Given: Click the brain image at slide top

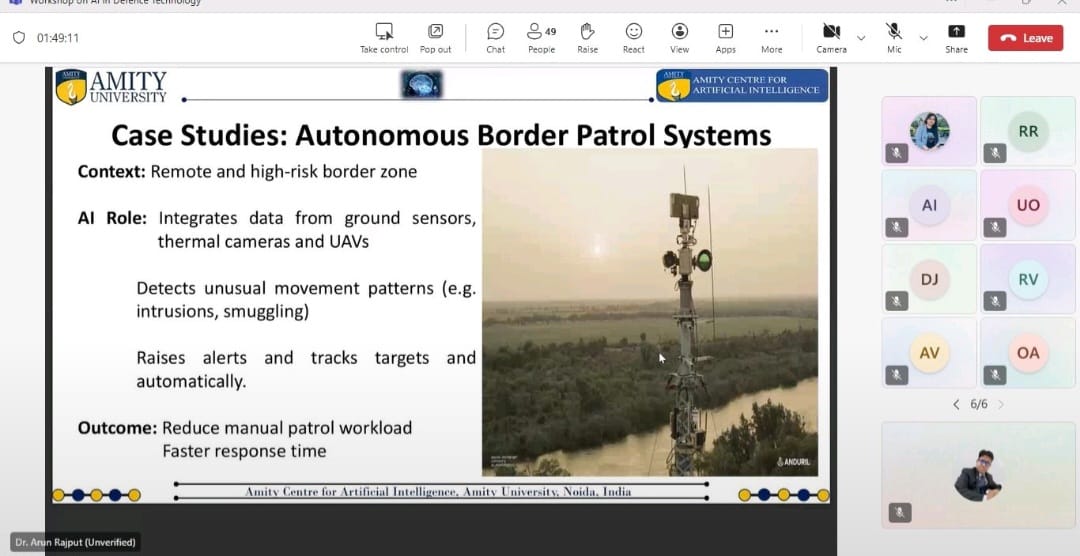Looking at the screenshot, I should 422,85.
